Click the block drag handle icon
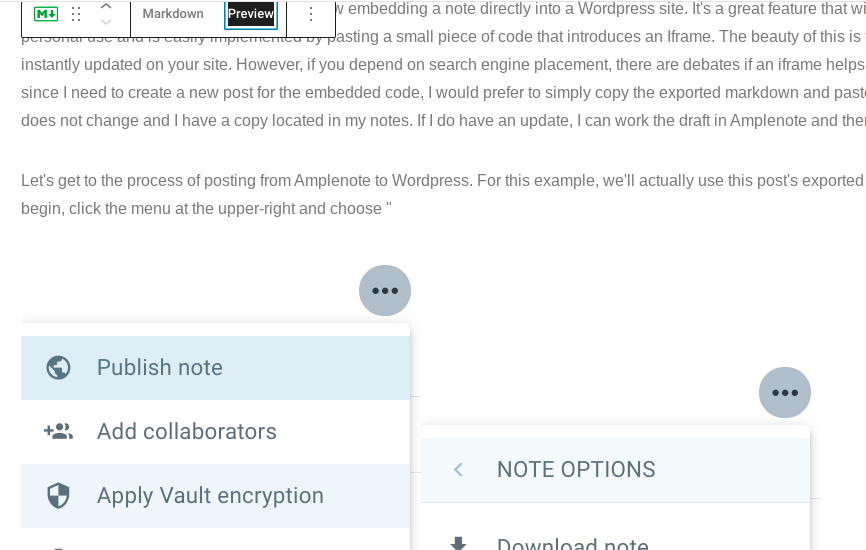Viewport: 866px width, 550px height. click(76, 14)
